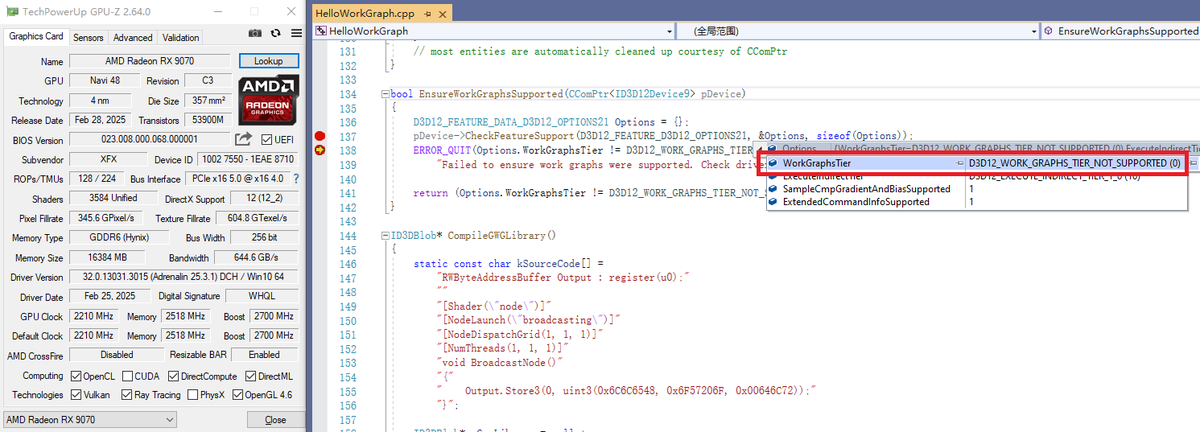Viewport: 1200px width, 432px height.
Task: Toggle the OpenGL 4.6 checkbox
Action: 238,395
